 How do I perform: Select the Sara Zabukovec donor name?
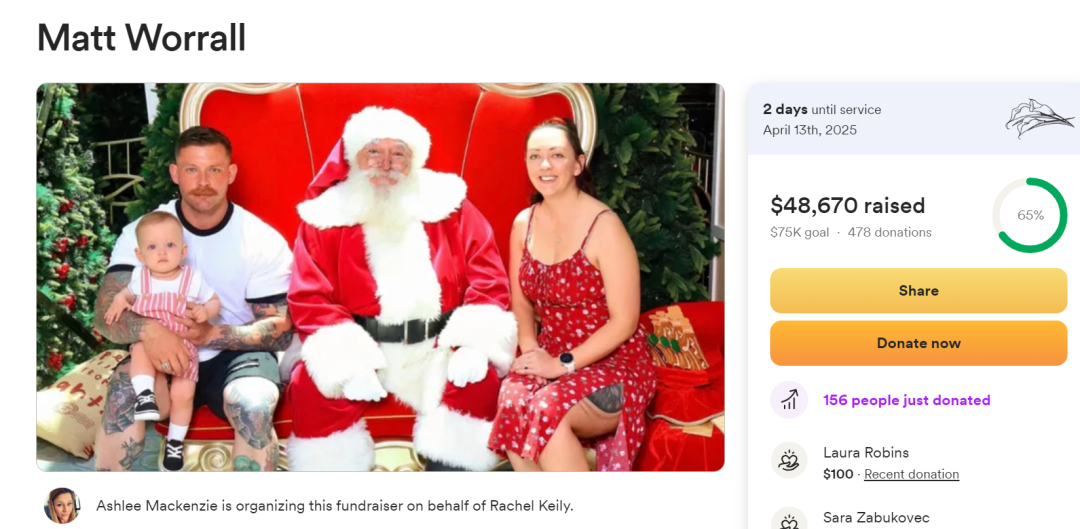[x=876, y=517]
